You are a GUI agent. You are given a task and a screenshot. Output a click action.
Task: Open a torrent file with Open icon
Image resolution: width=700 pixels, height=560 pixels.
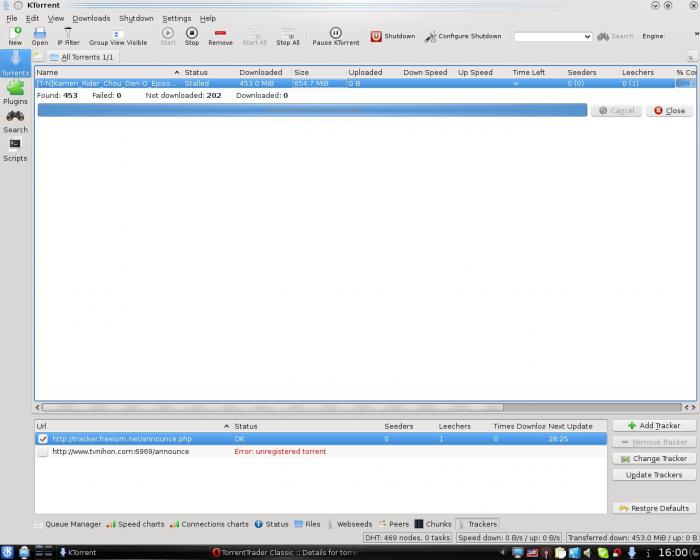[40, 36]
